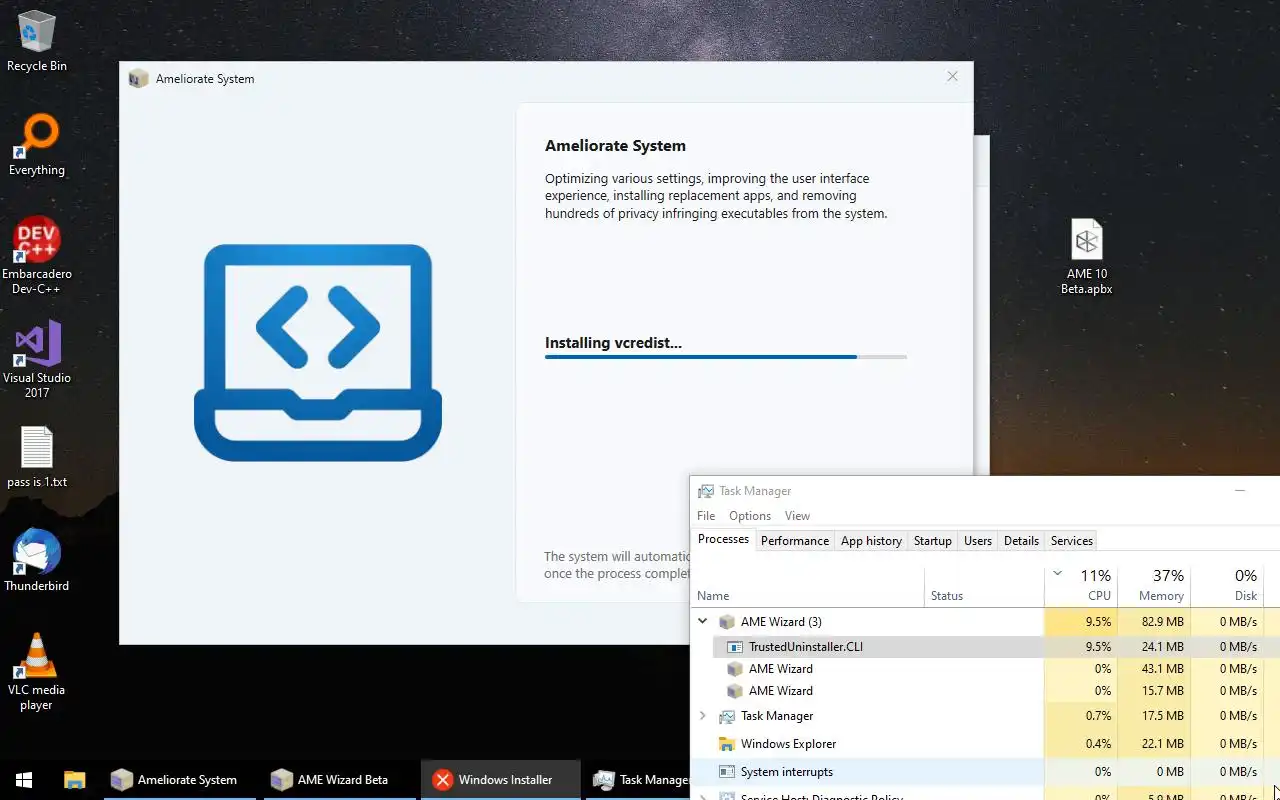Click the 22.1 MB memory value
Screen dimensions: 1280x800
tap(1162, 744)
